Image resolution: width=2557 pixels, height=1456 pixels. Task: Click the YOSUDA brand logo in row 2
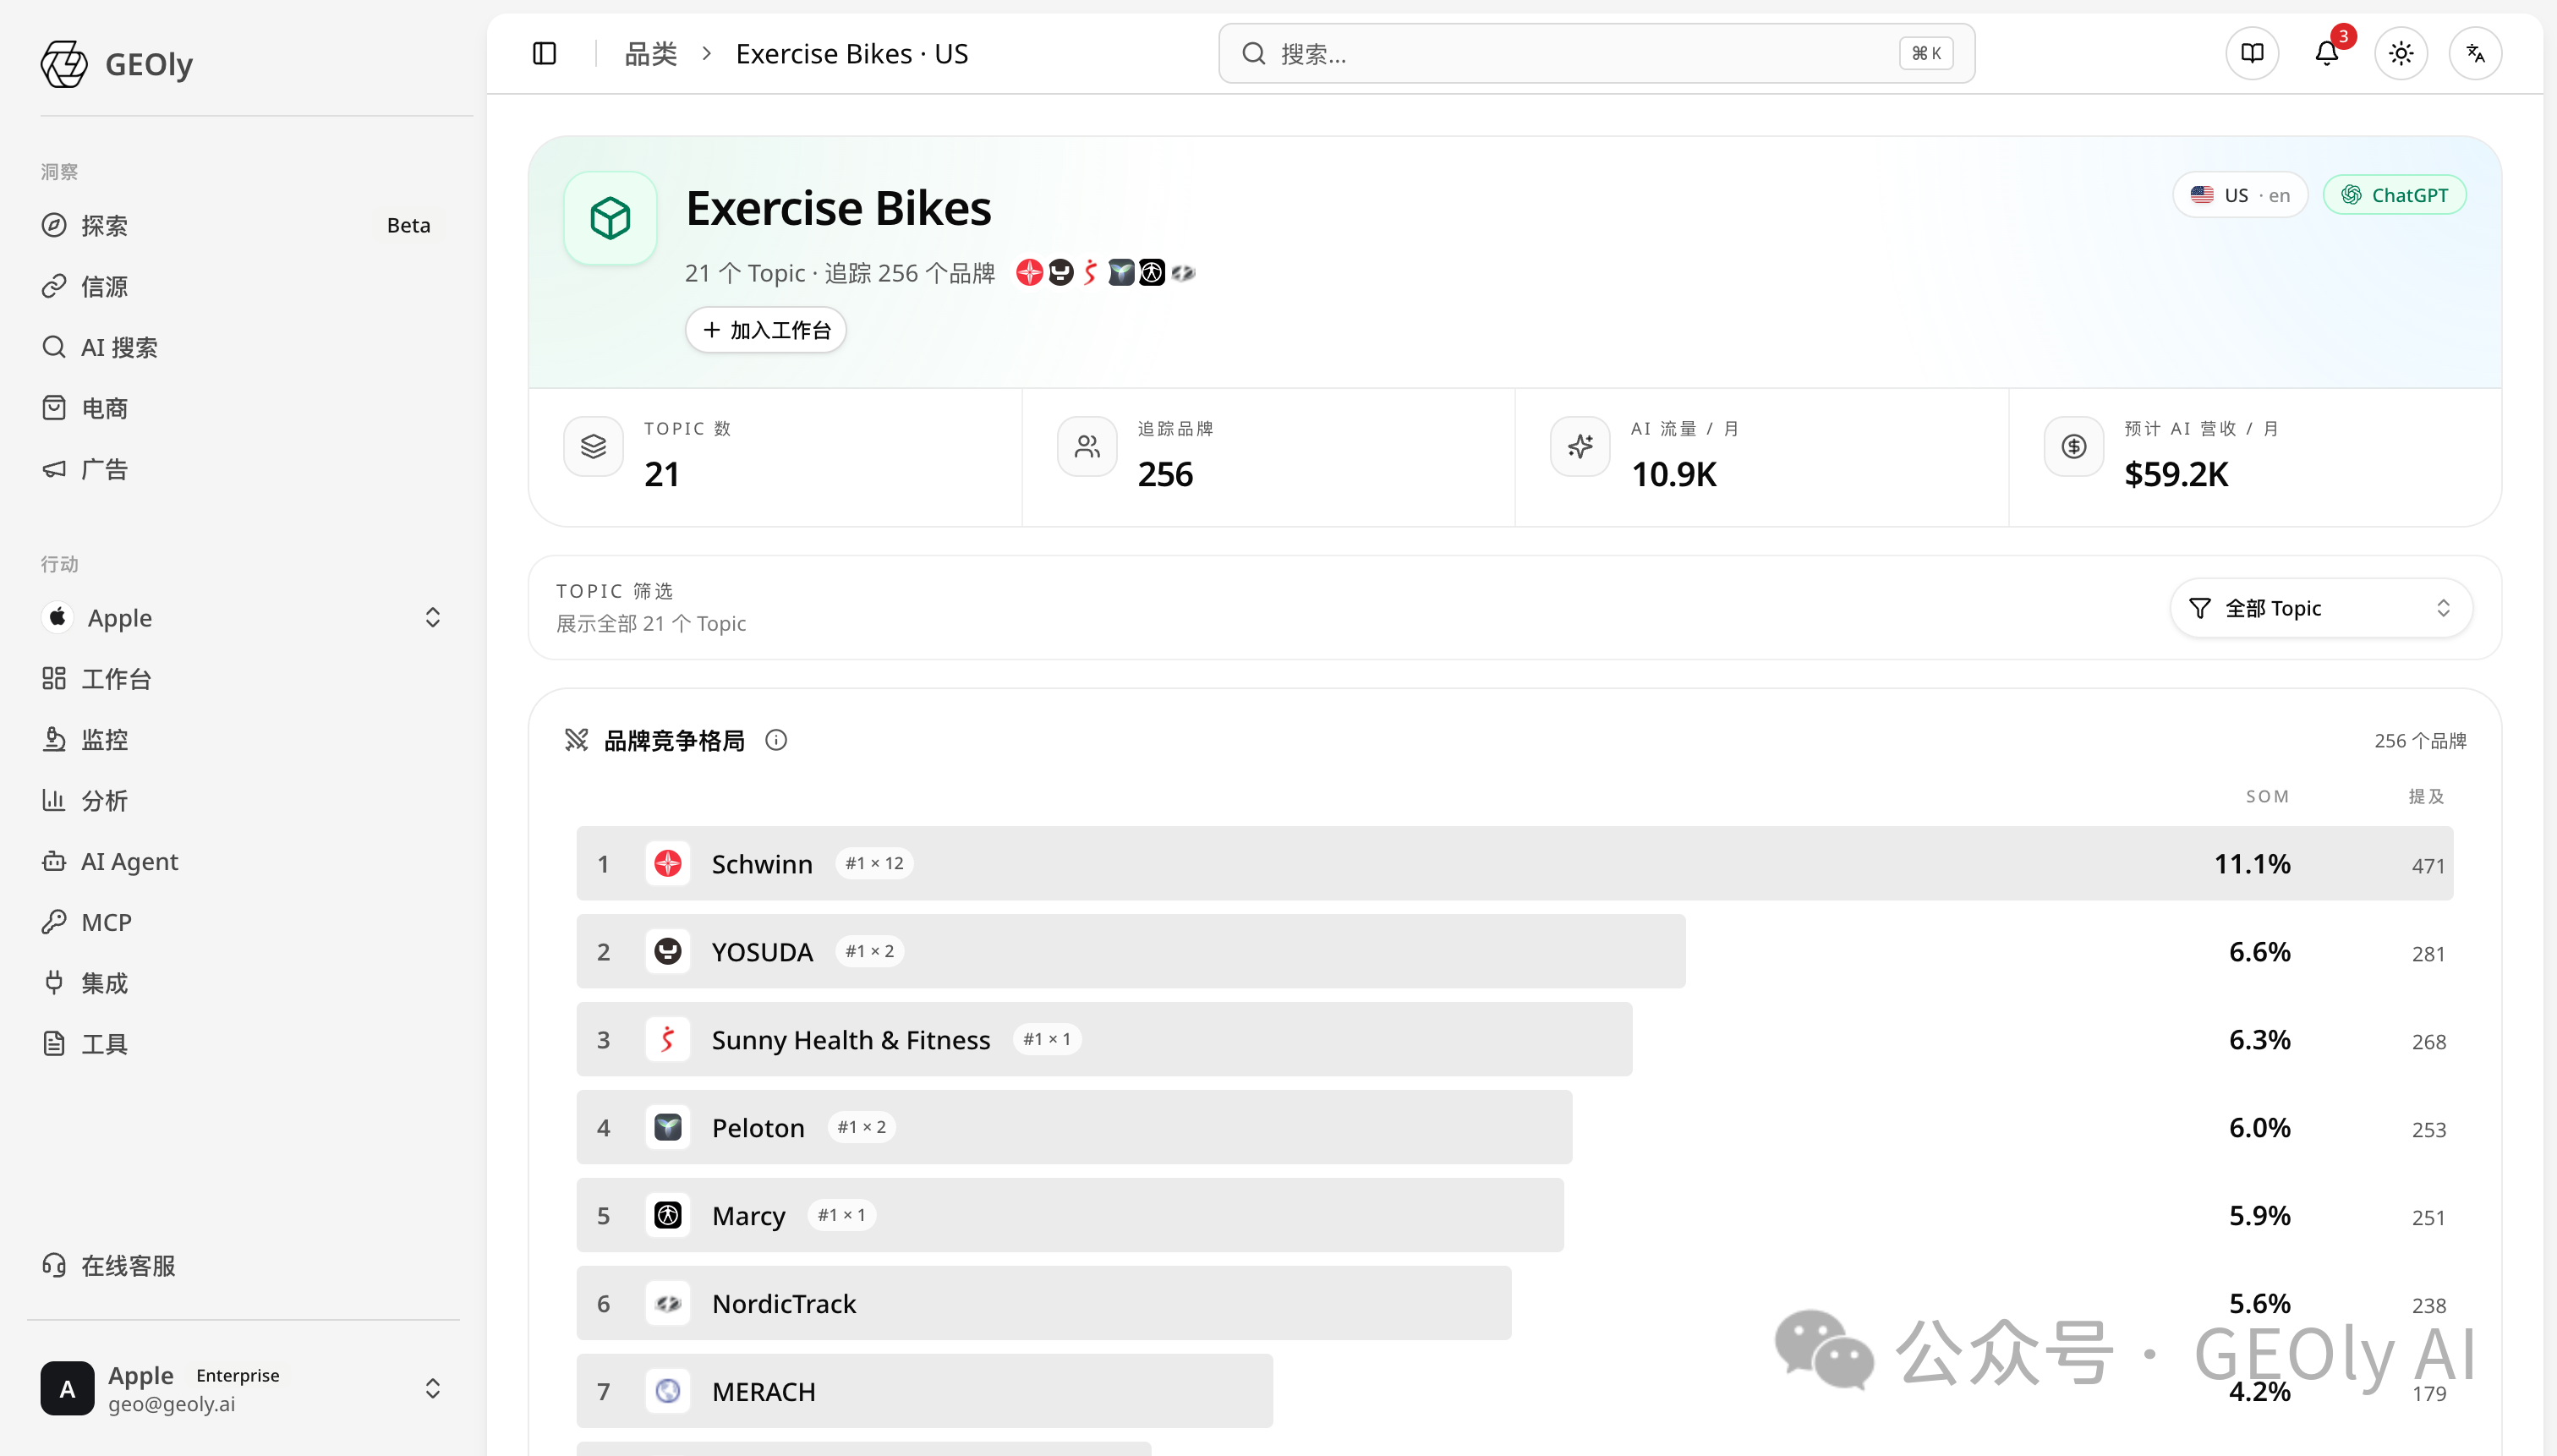point(668,951)
